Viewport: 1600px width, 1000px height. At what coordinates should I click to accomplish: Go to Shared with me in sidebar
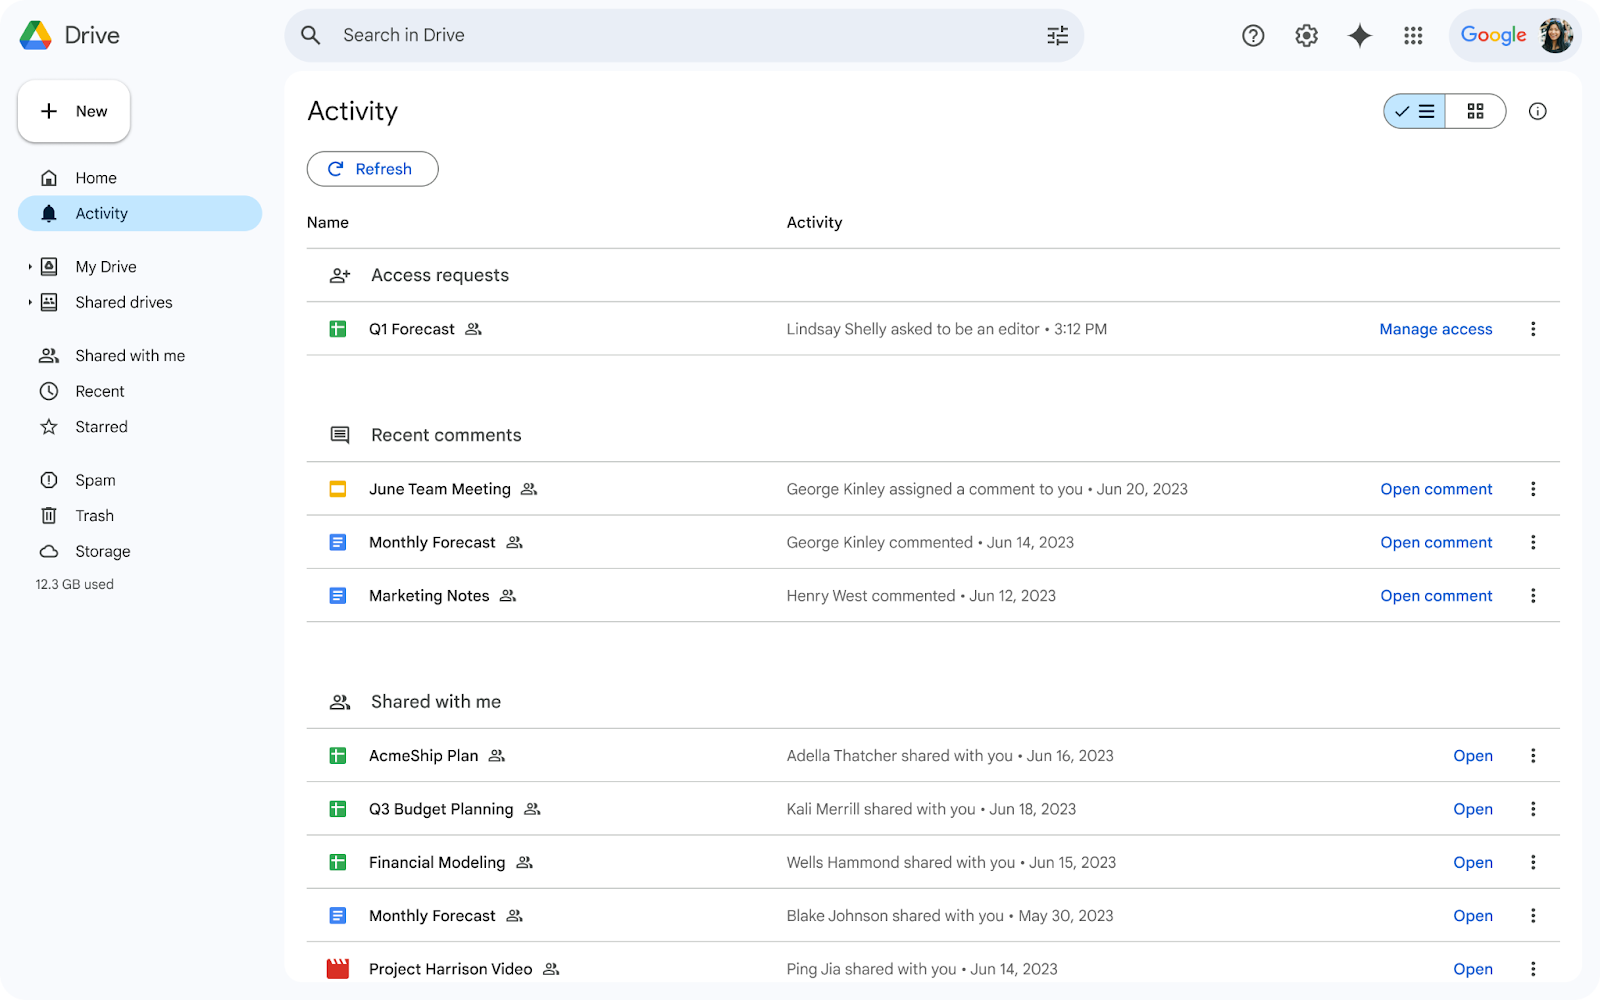pyautogui.click(x=130, y=356)
